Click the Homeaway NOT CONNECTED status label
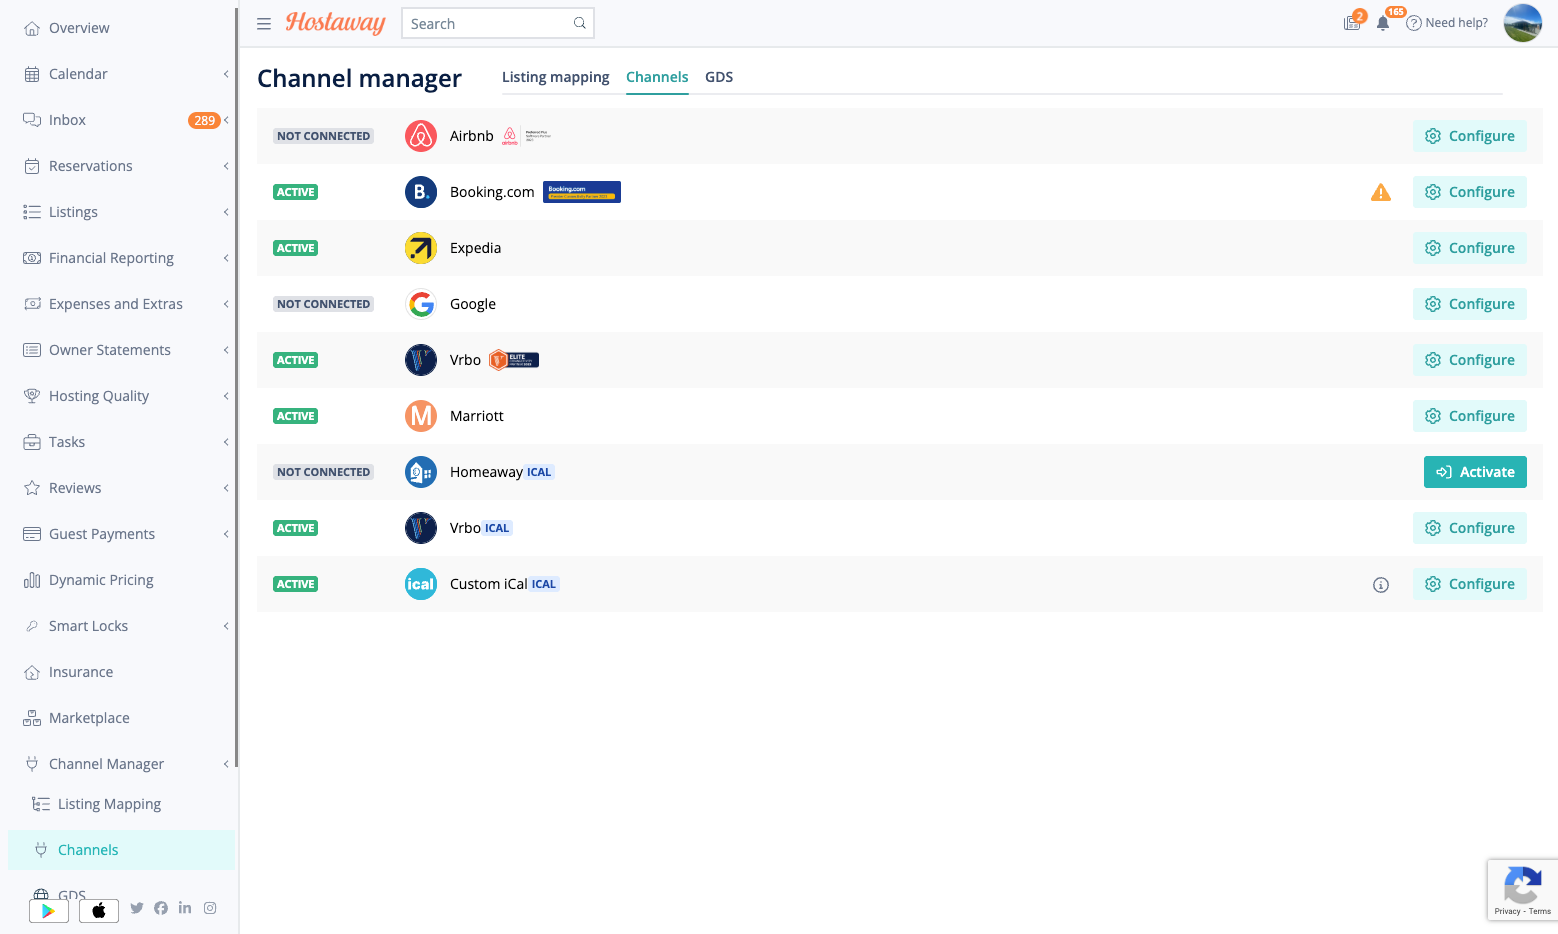The image size is (1558, 934). (x=324, y=472)
